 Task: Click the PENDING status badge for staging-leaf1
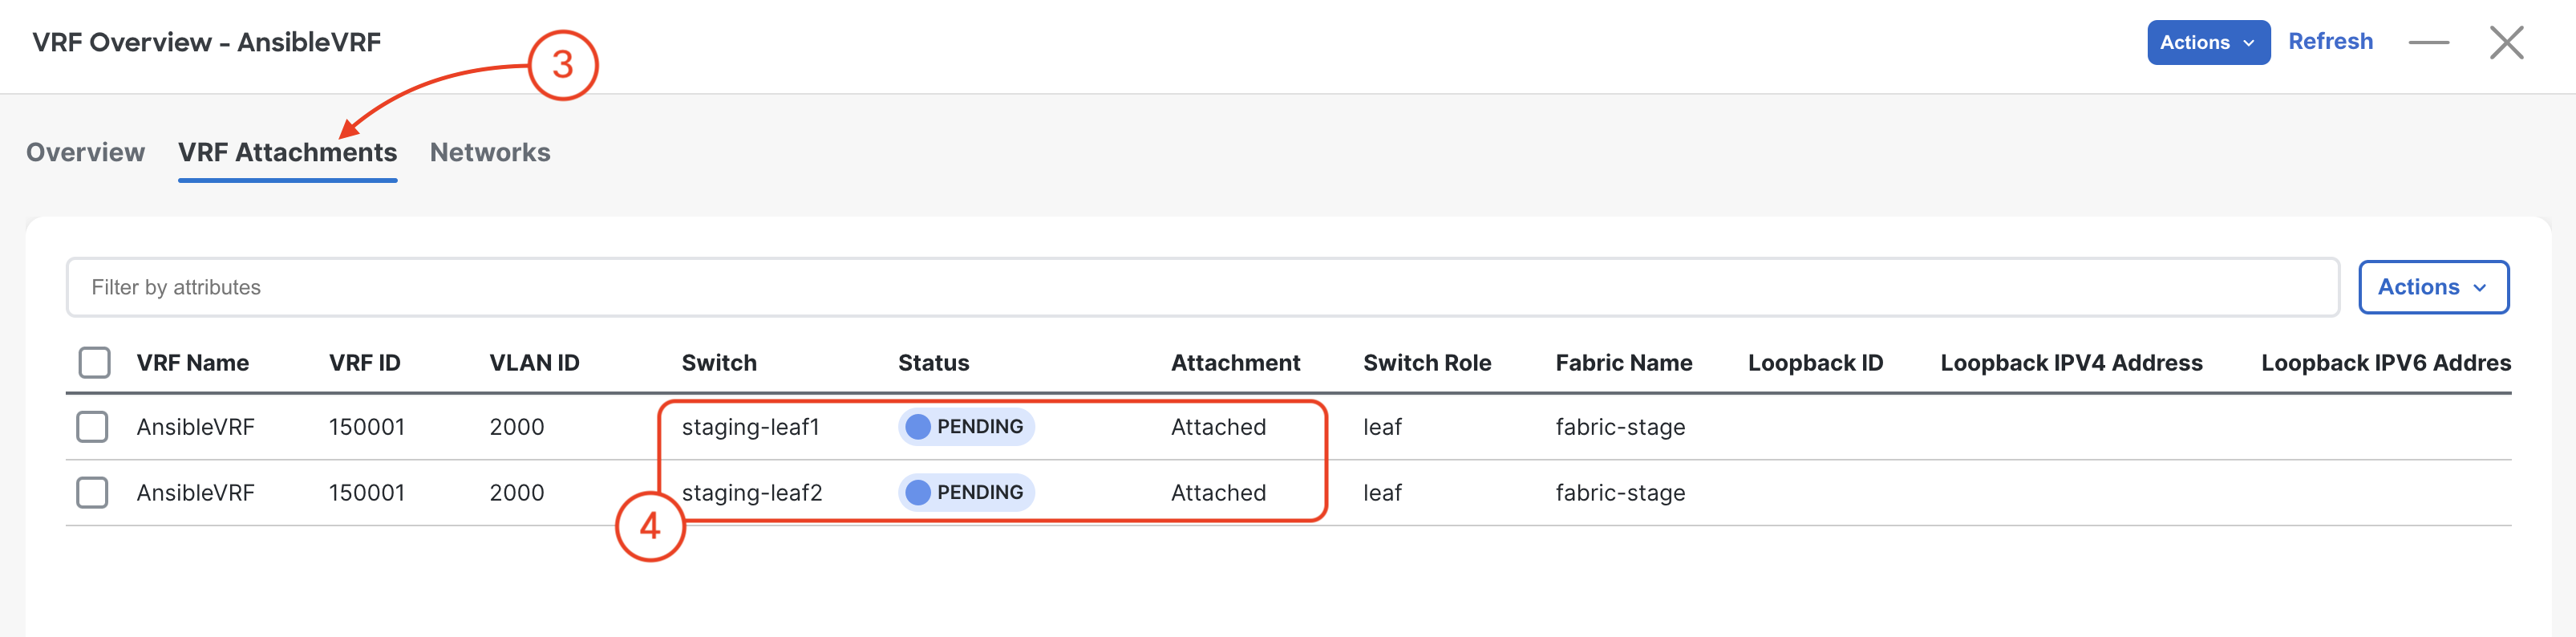click(966, 427)
